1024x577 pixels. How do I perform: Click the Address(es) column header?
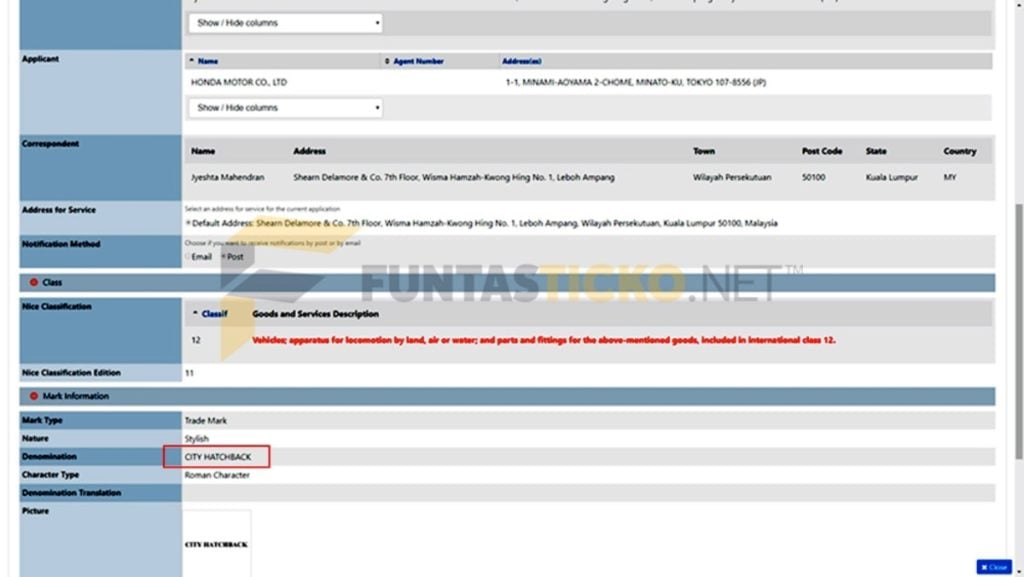pos(521,61)
